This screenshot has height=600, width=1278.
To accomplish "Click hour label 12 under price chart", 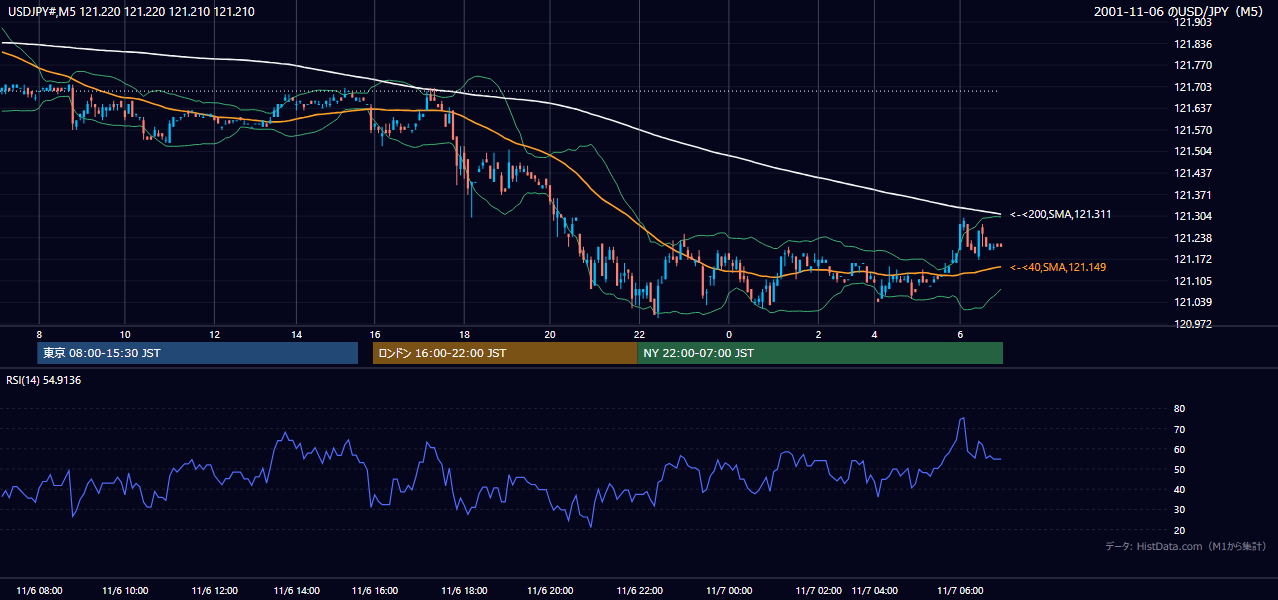I will click(x=215, y=334).
